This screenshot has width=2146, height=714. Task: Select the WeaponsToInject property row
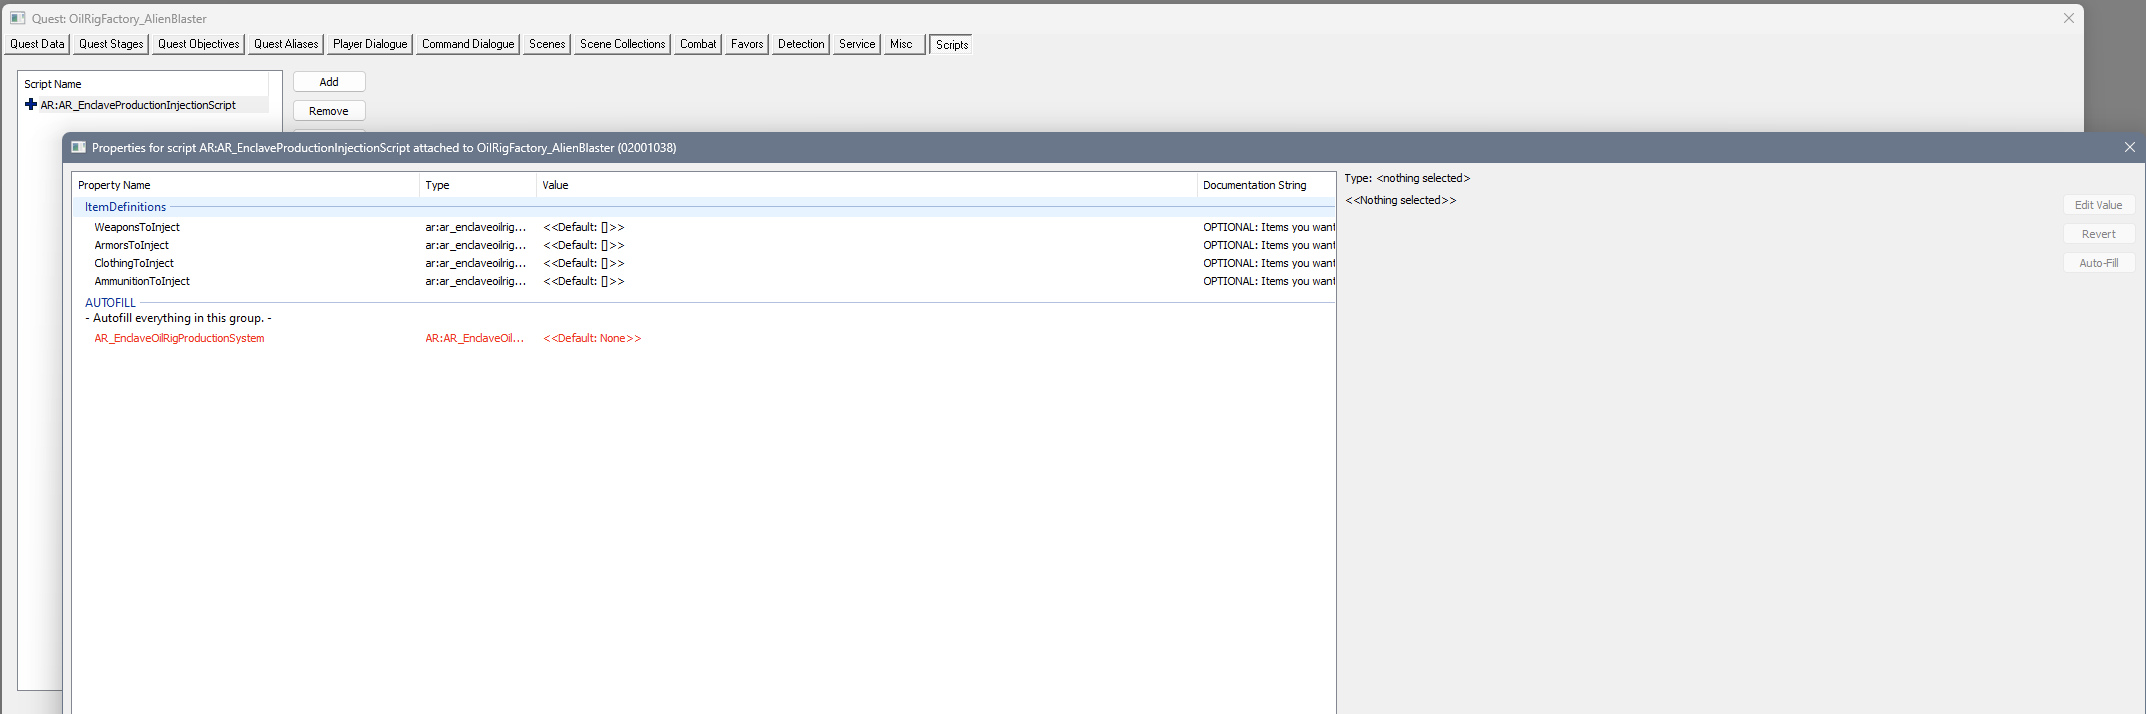pos(137,227)
